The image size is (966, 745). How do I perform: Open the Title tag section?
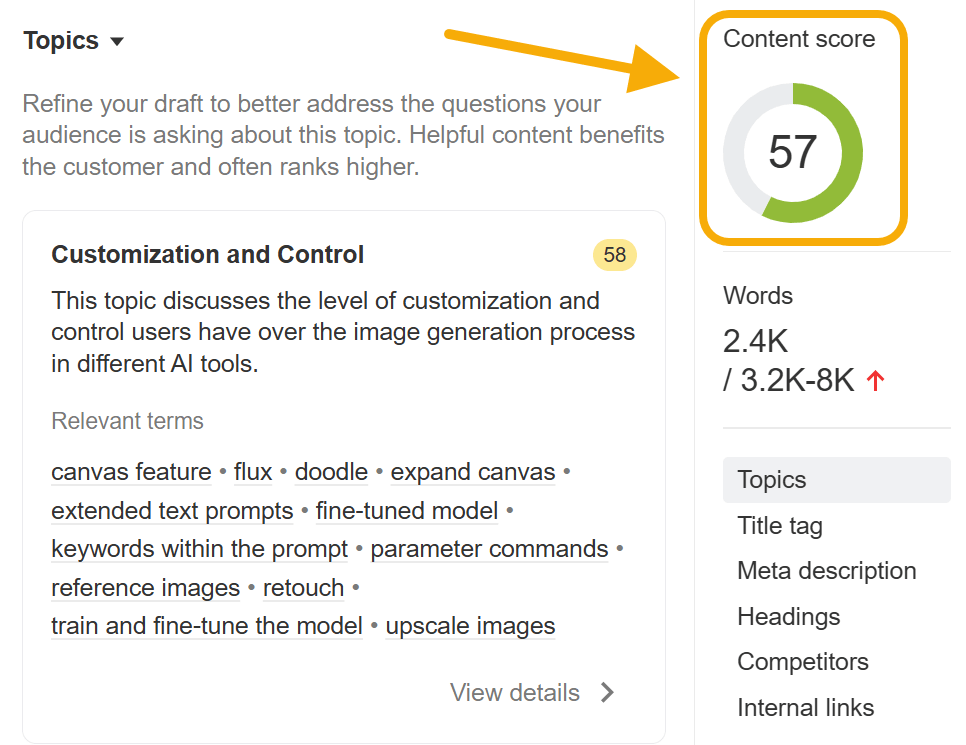point(780,526)
